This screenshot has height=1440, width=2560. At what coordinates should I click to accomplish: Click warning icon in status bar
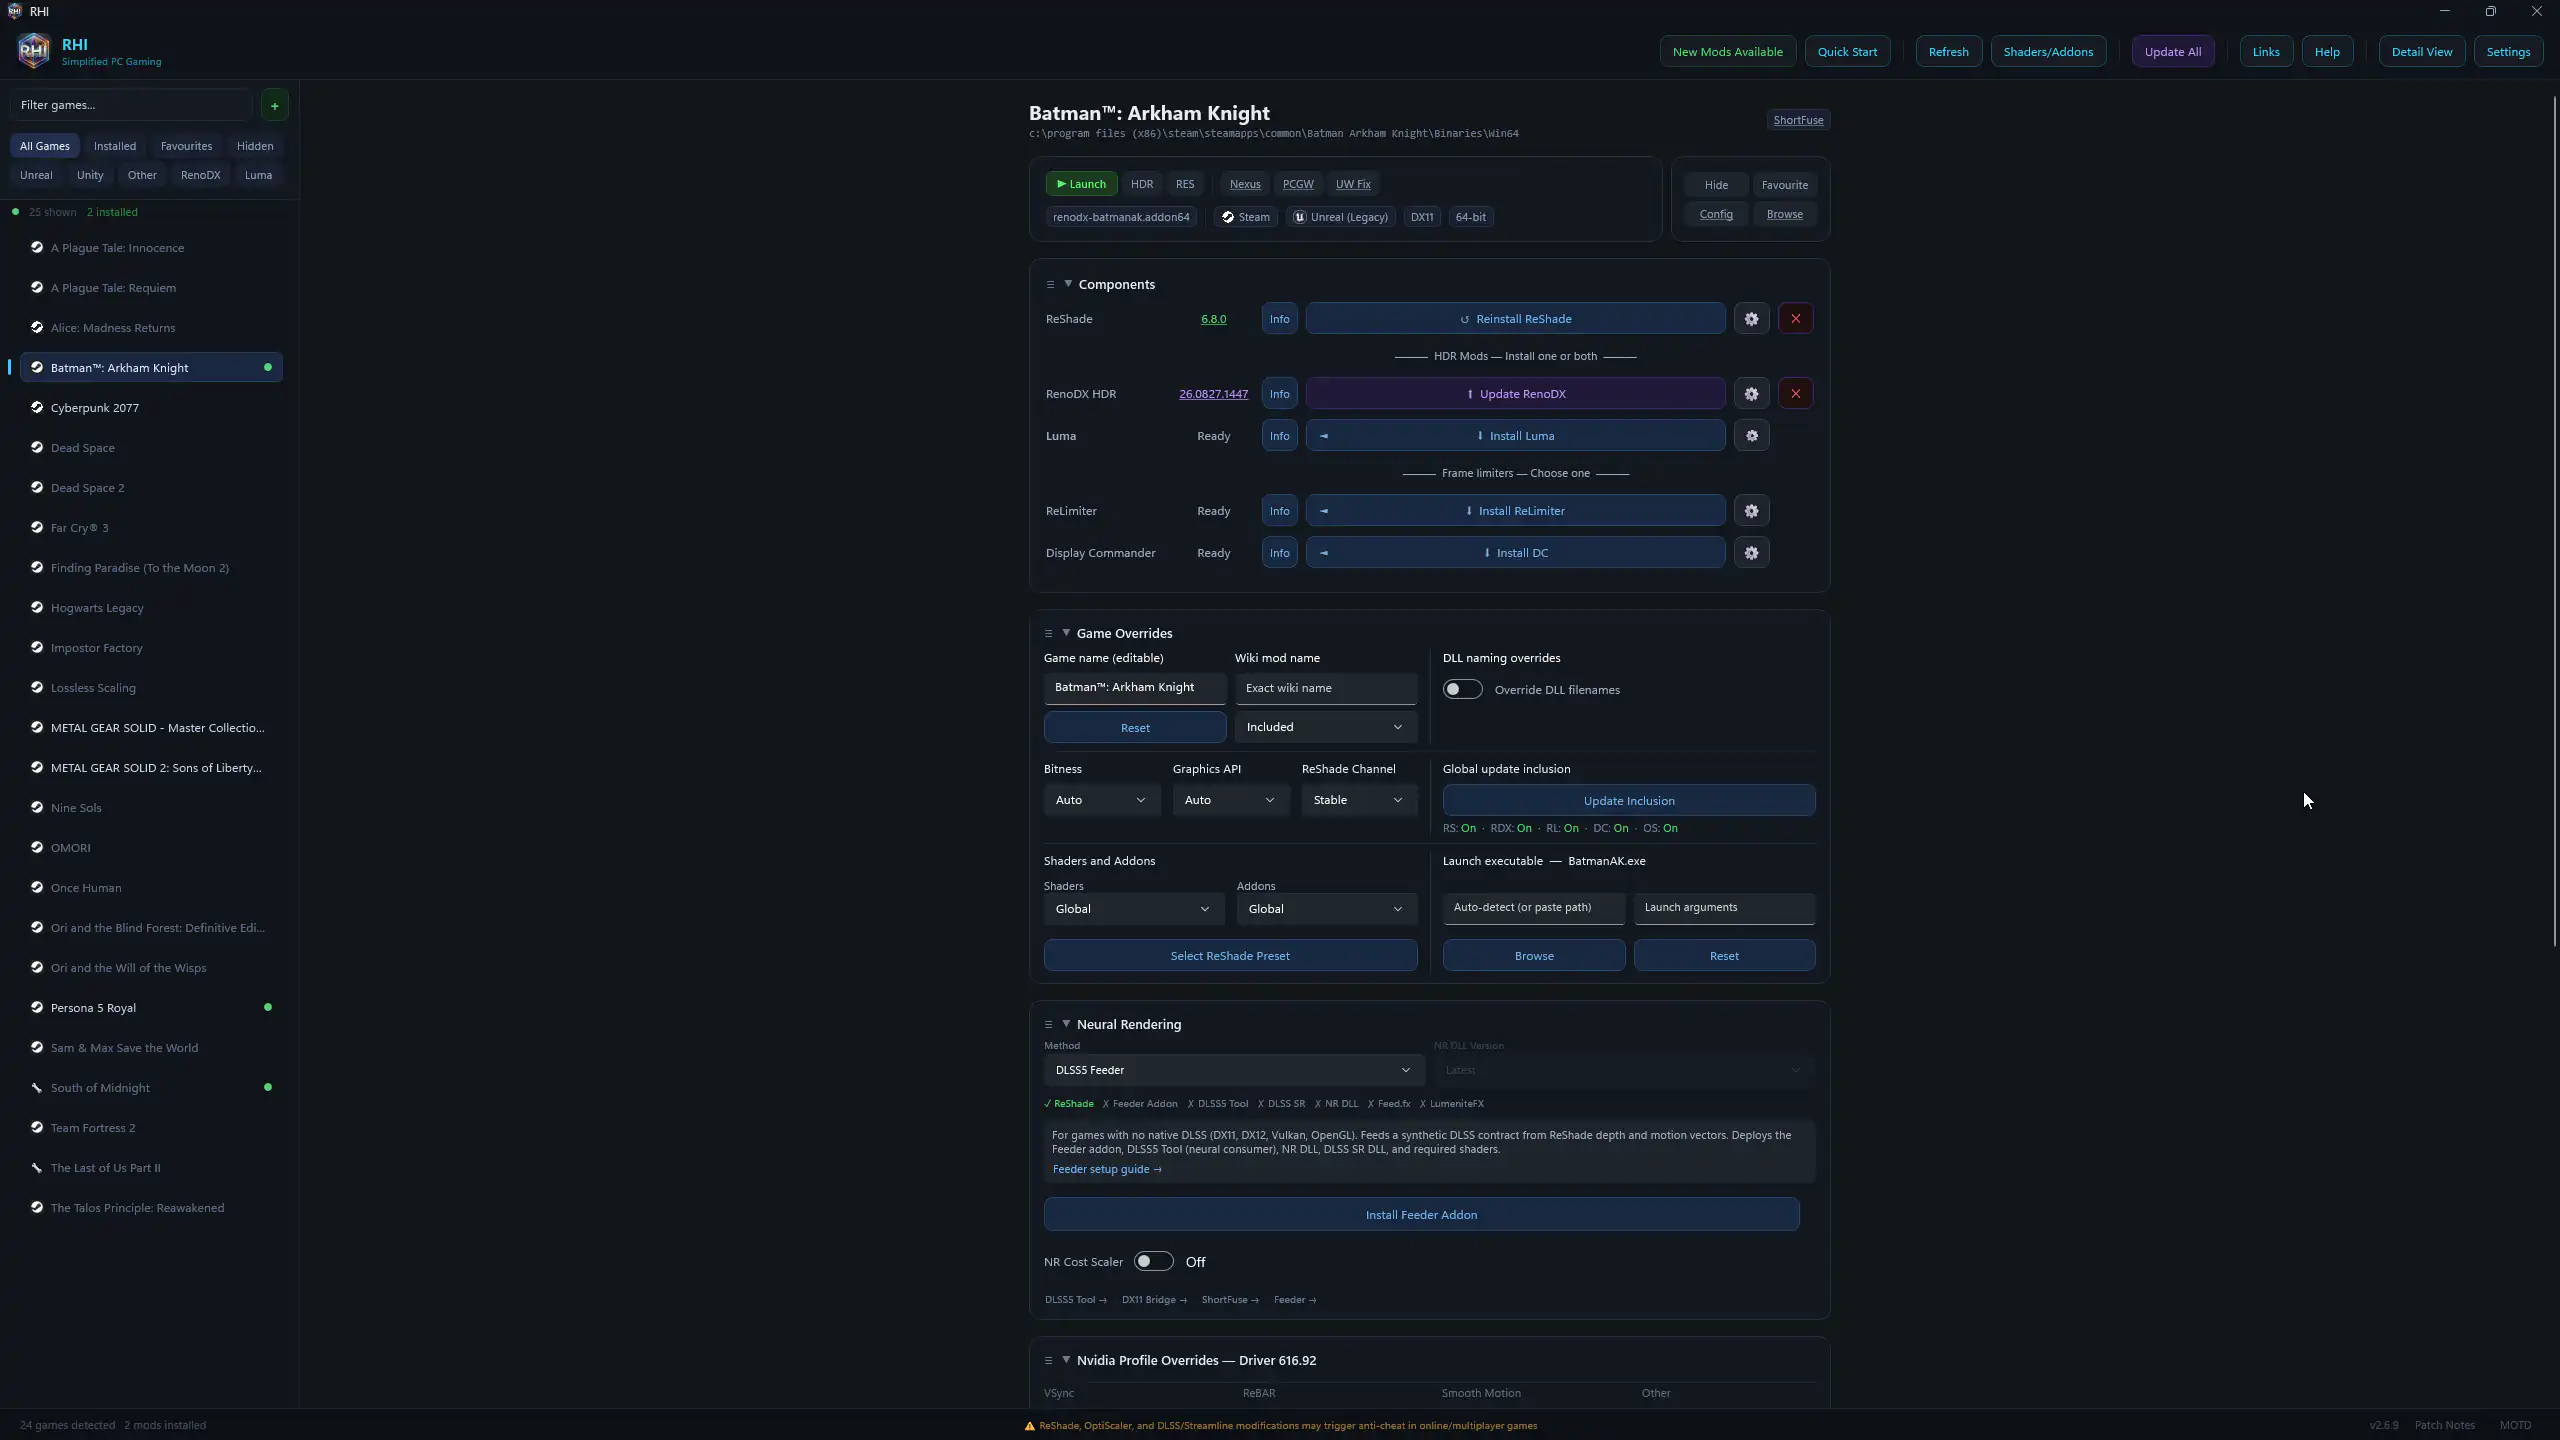[1029, 1426]
